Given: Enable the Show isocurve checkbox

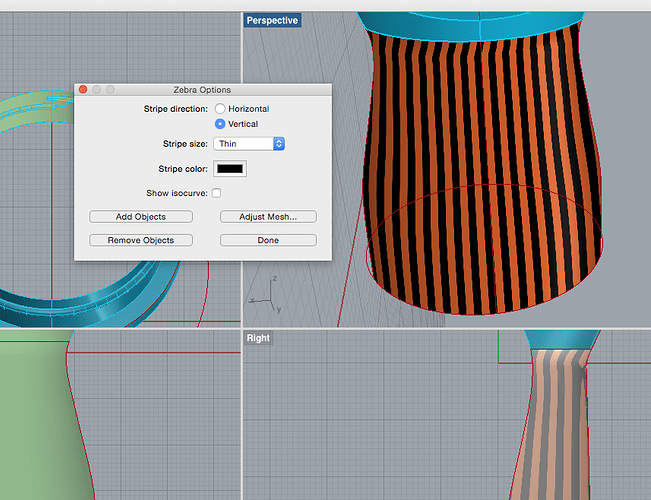Looking at the screenshot, I should (216, 193).
